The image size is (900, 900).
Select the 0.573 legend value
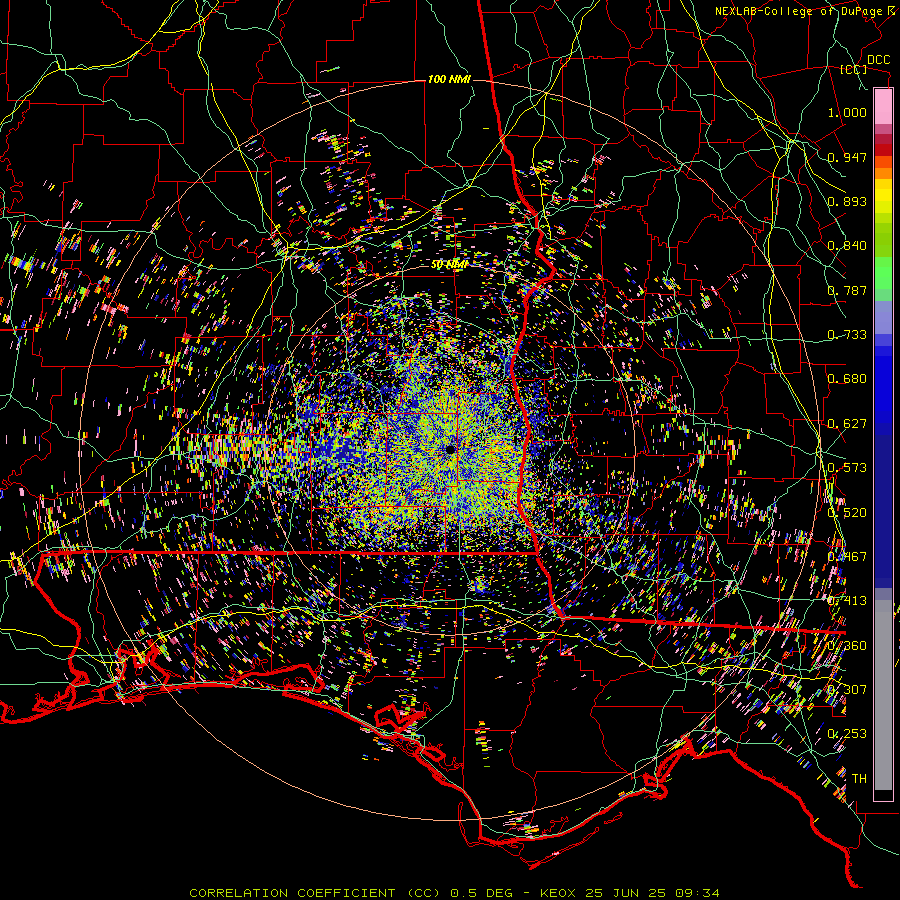coord(847,468)
